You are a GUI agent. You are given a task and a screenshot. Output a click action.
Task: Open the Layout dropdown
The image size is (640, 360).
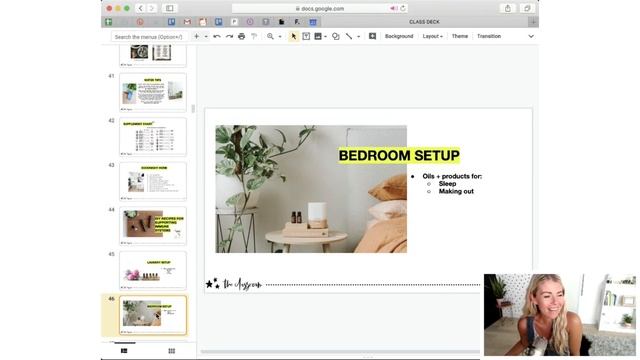(432, 36)
